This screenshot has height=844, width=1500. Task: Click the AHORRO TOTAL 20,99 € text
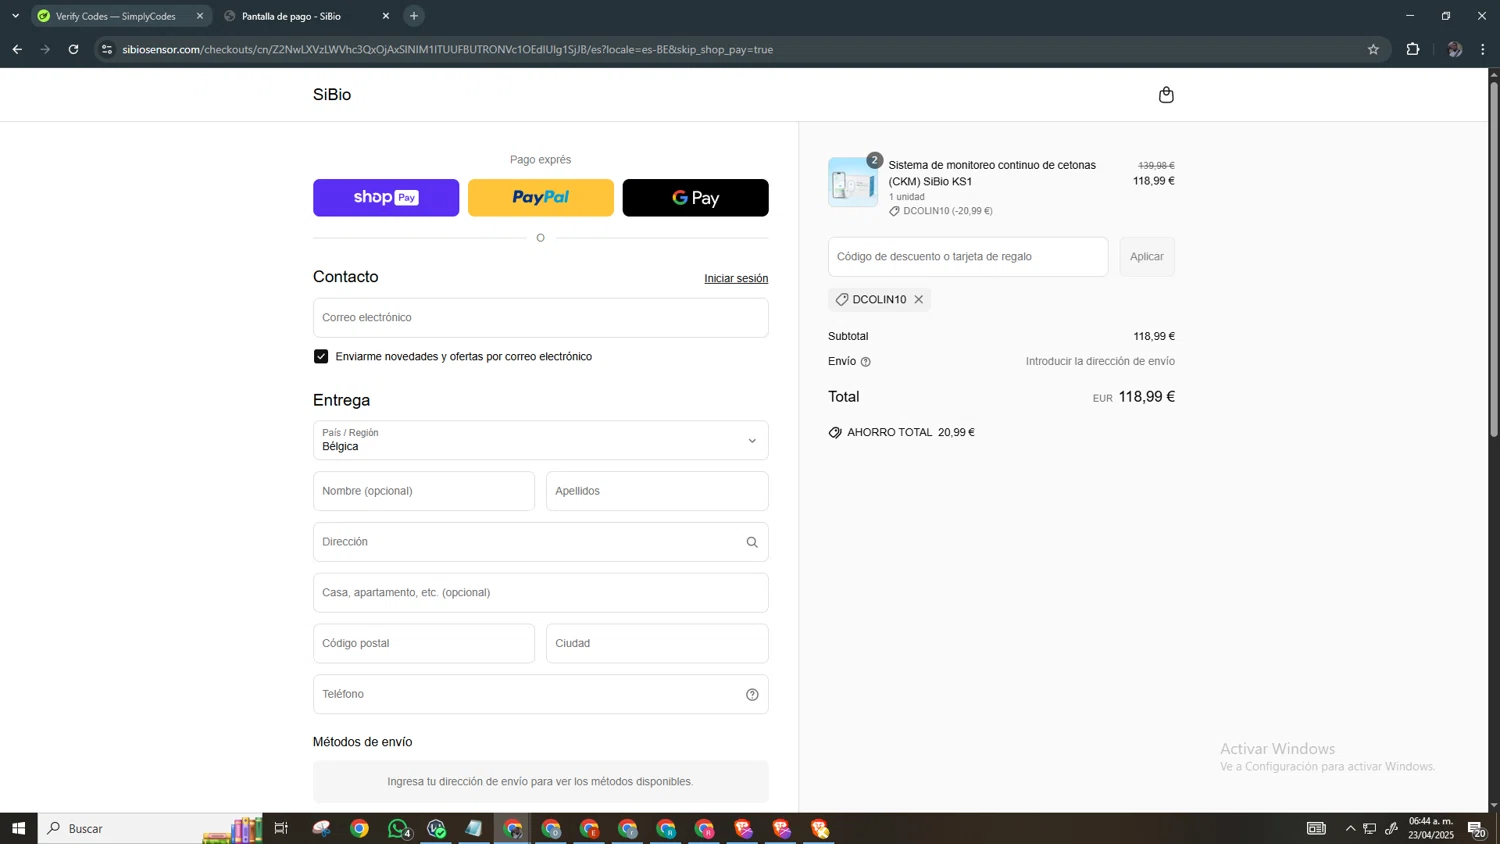pos(911,433)
